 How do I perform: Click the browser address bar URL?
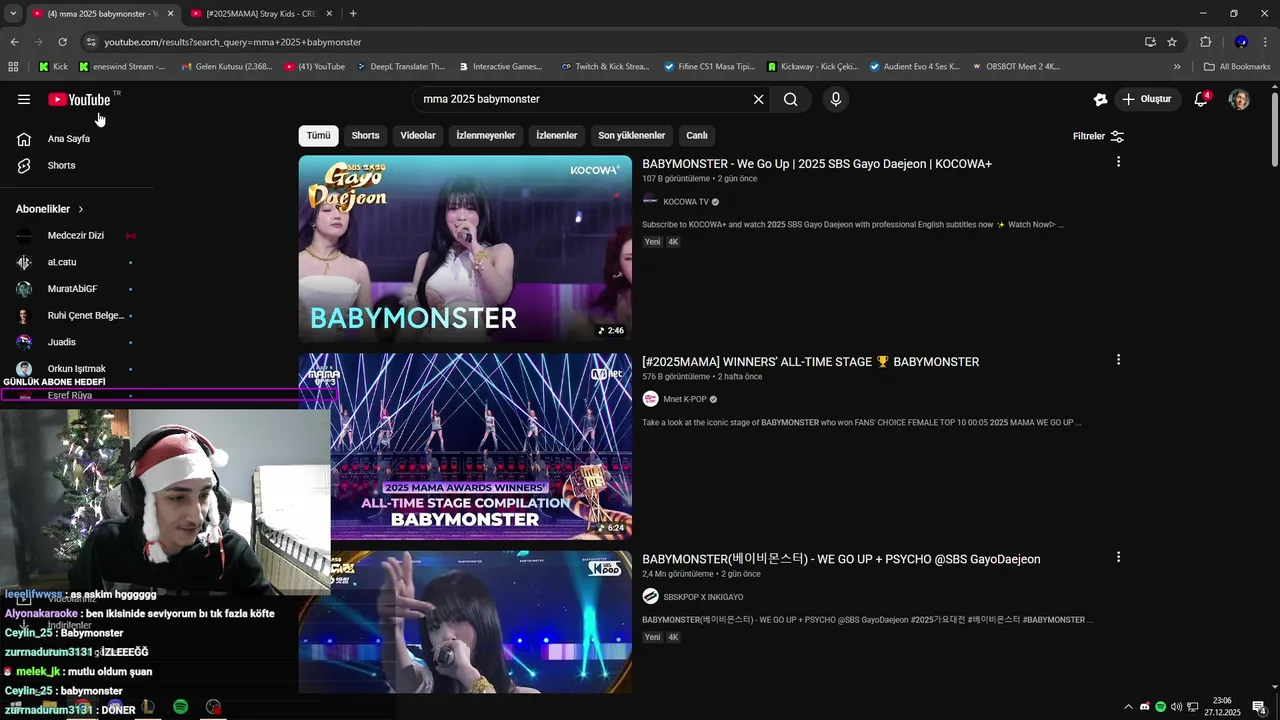tap(233, 42)
